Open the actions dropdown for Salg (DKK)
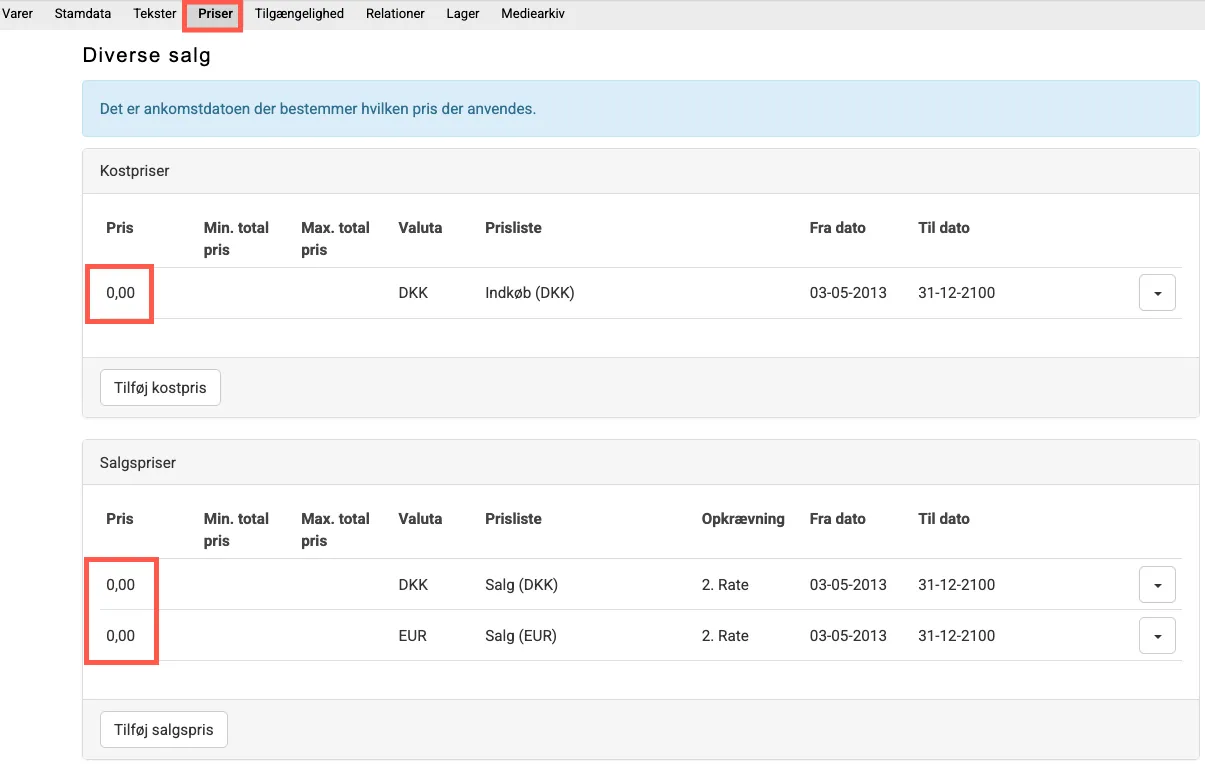The height and width of the screenshot is (765, 1205). click(1157, 585)
